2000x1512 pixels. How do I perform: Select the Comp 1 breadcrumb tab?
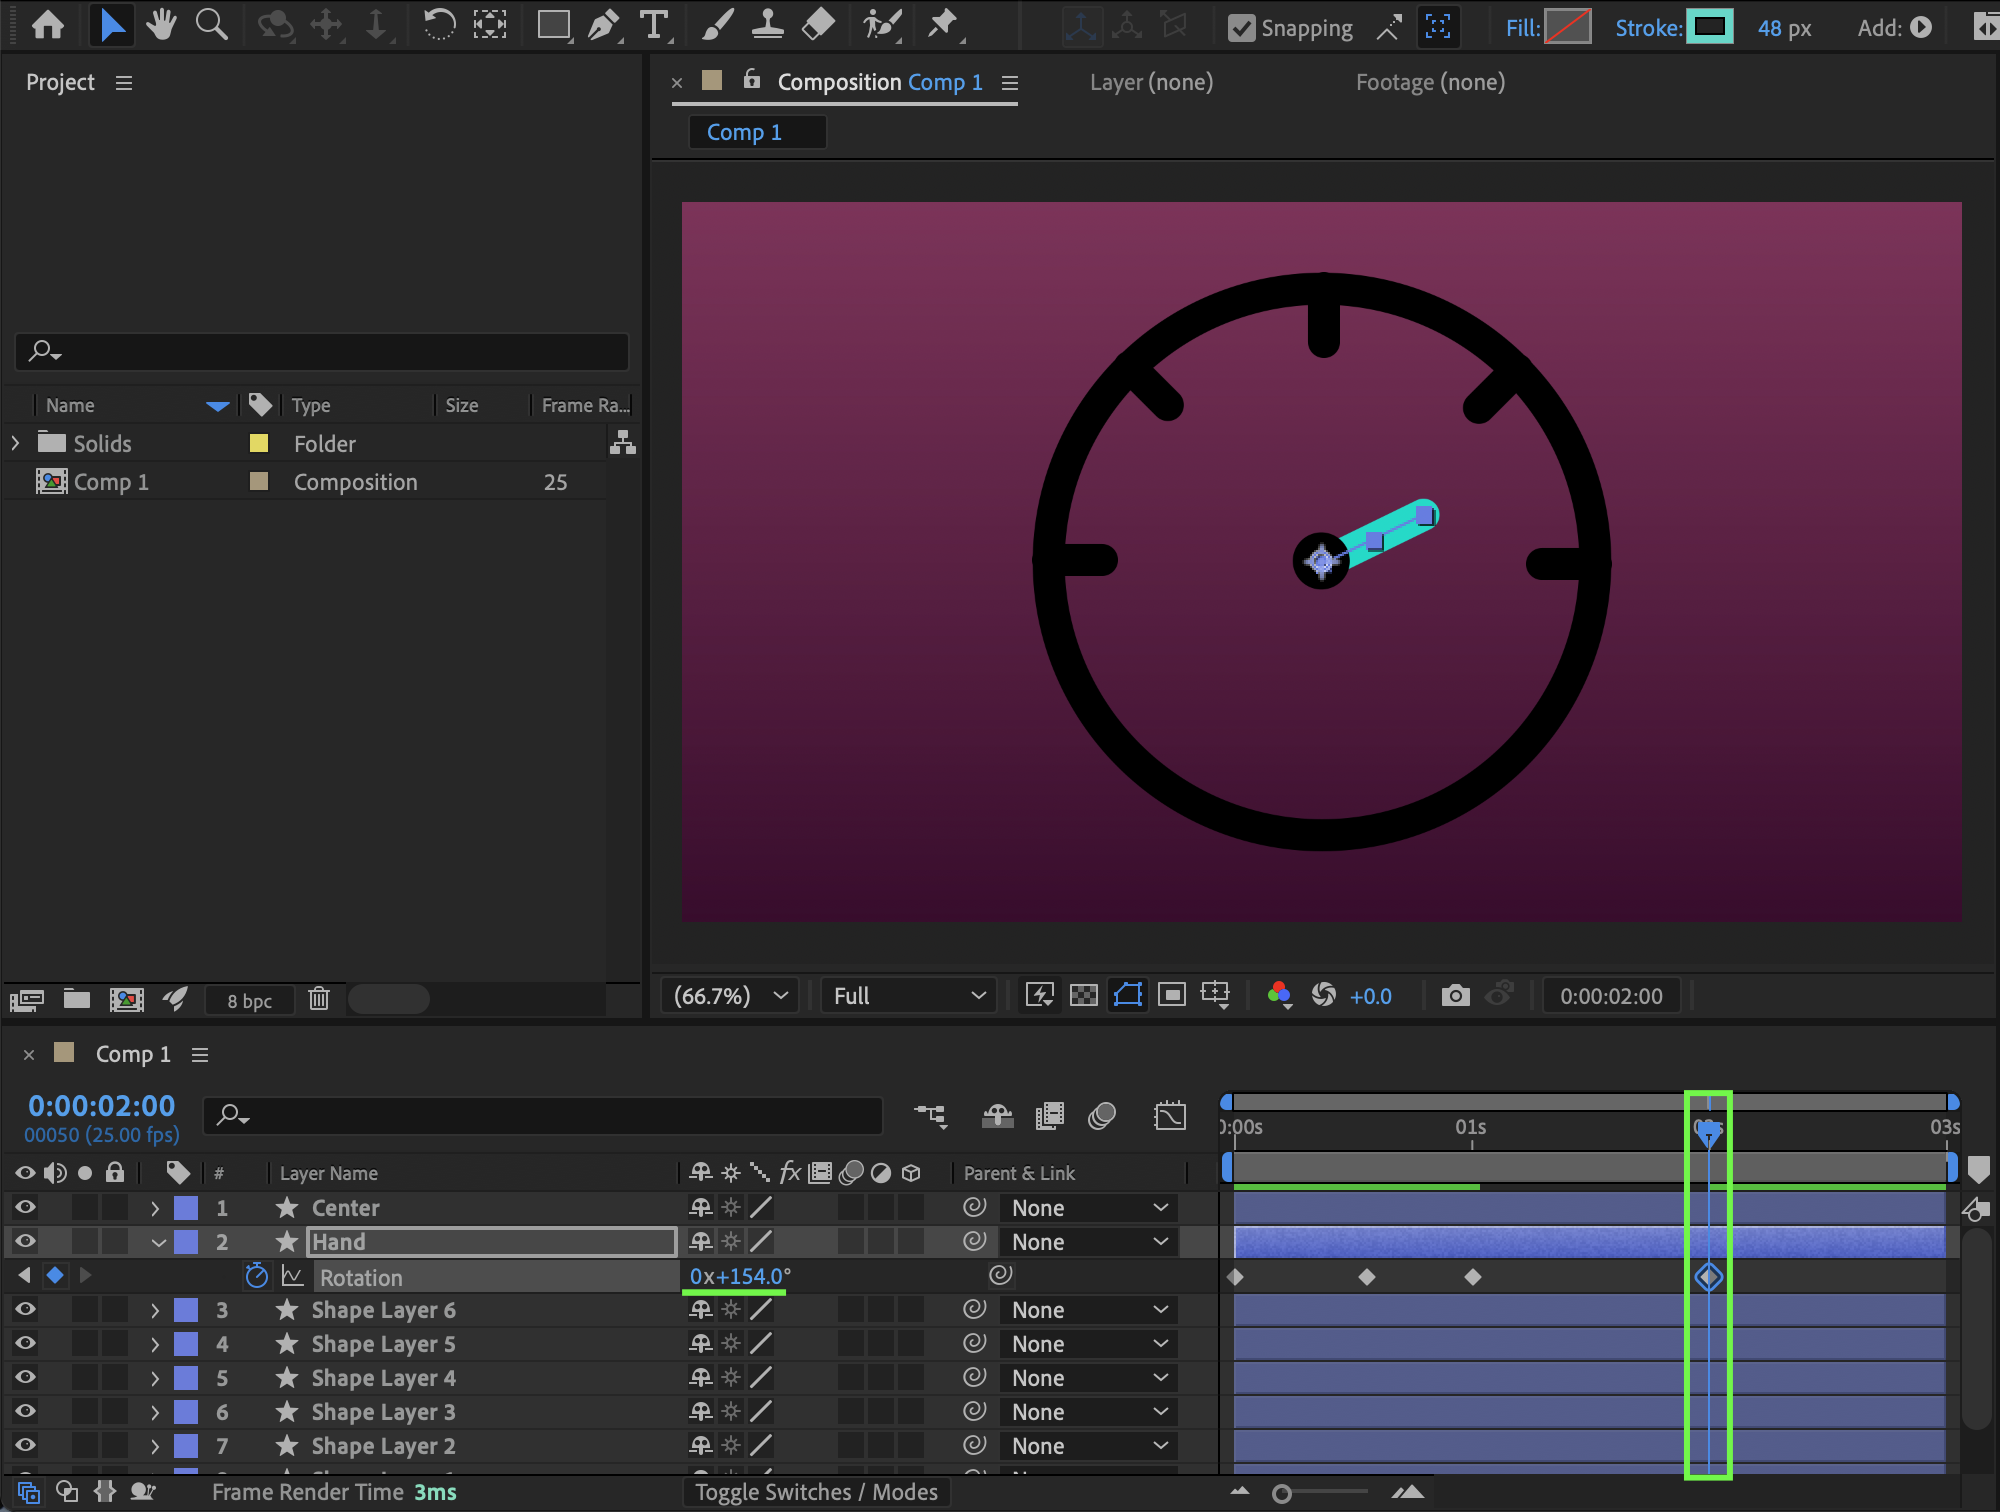click(757, 132)
